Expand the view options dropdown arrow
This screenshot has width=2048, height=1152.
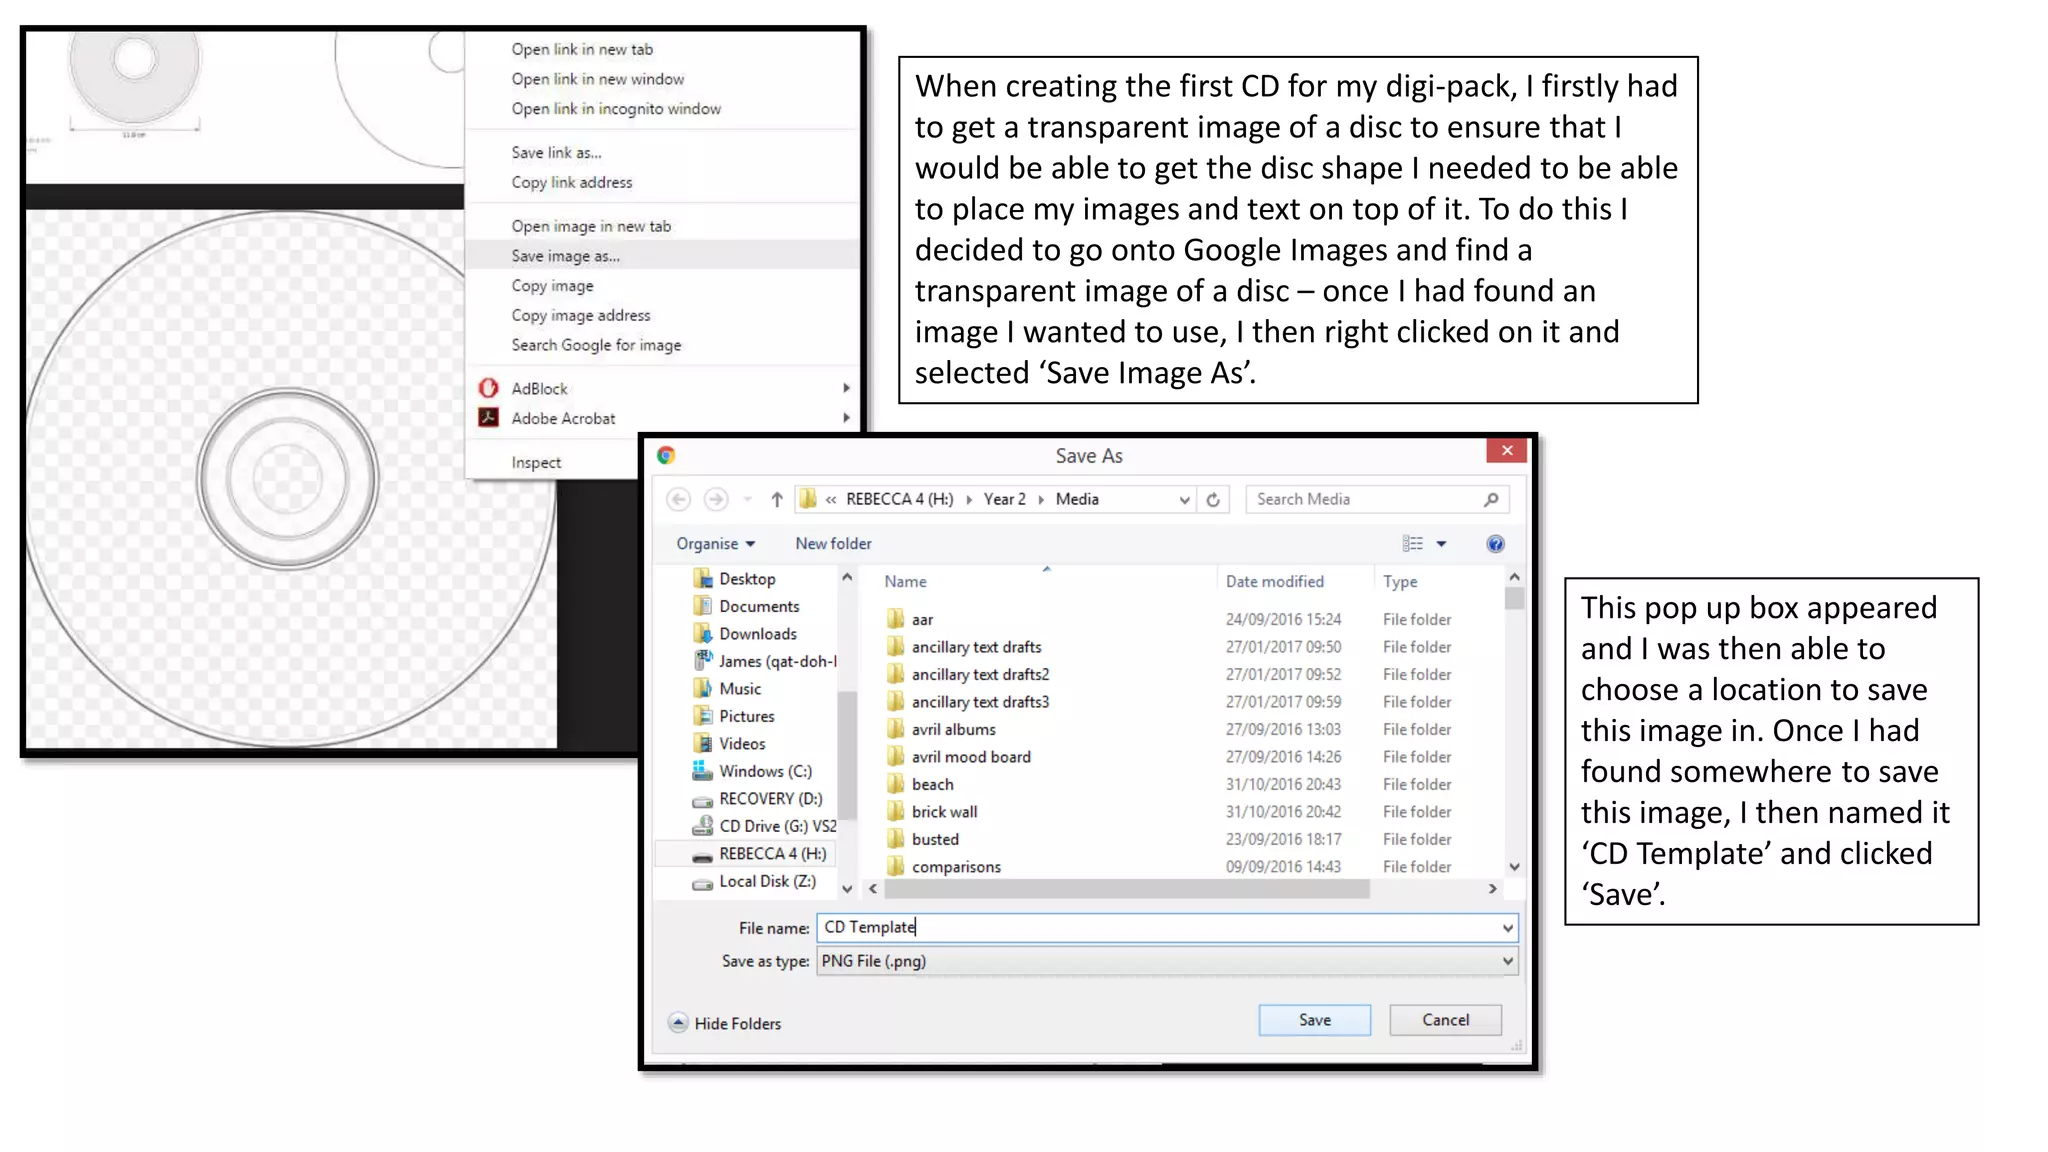click(1441, 544)
